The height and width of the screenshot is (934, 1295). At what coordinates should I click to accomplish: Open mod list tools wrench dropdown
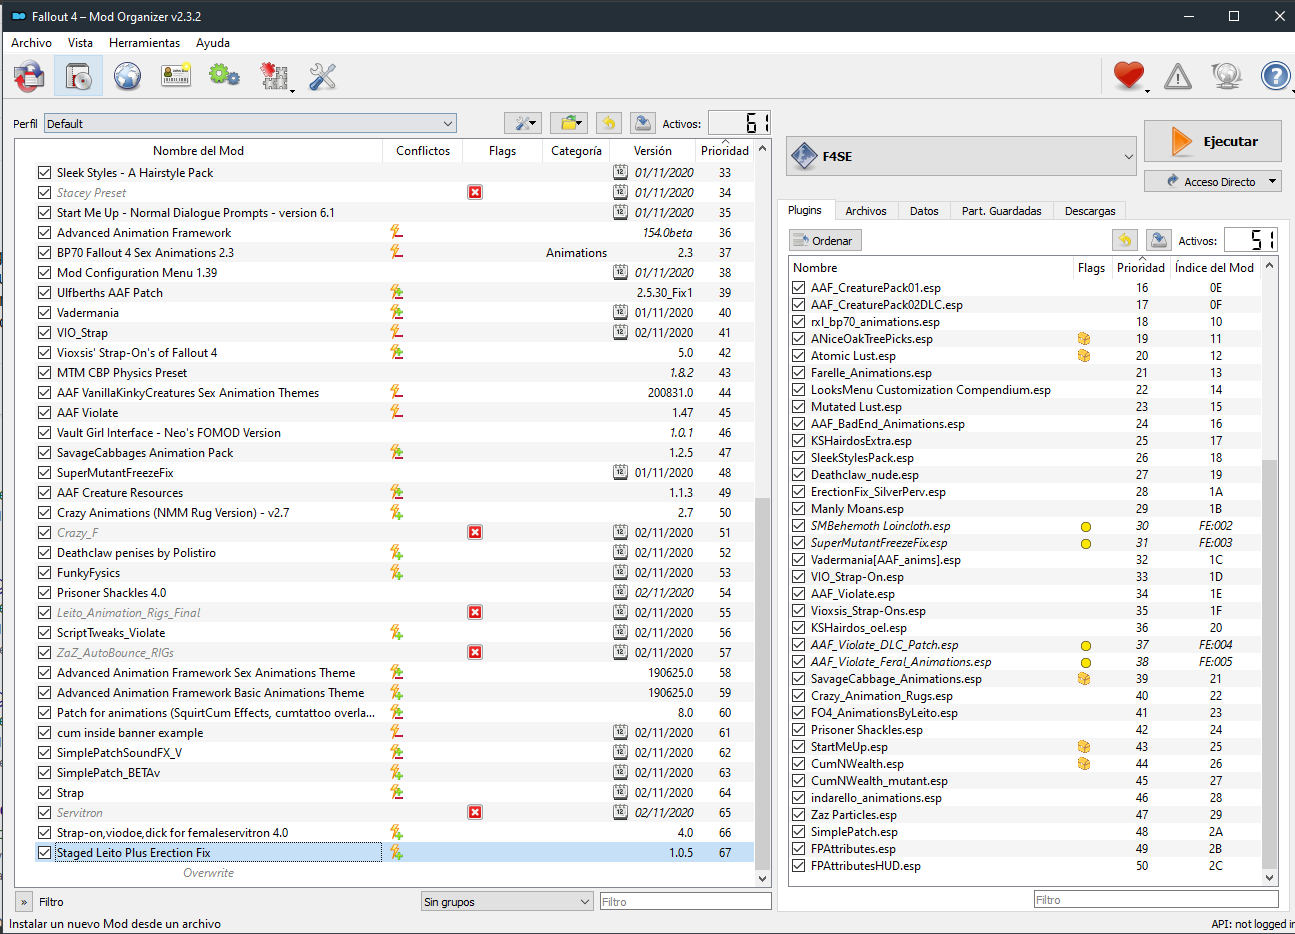[522, 123]
